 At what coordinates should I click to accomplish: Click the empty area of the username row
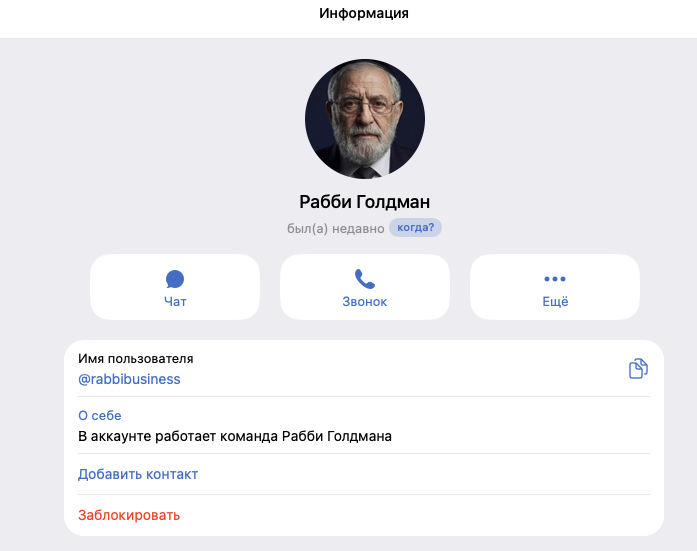400,368
